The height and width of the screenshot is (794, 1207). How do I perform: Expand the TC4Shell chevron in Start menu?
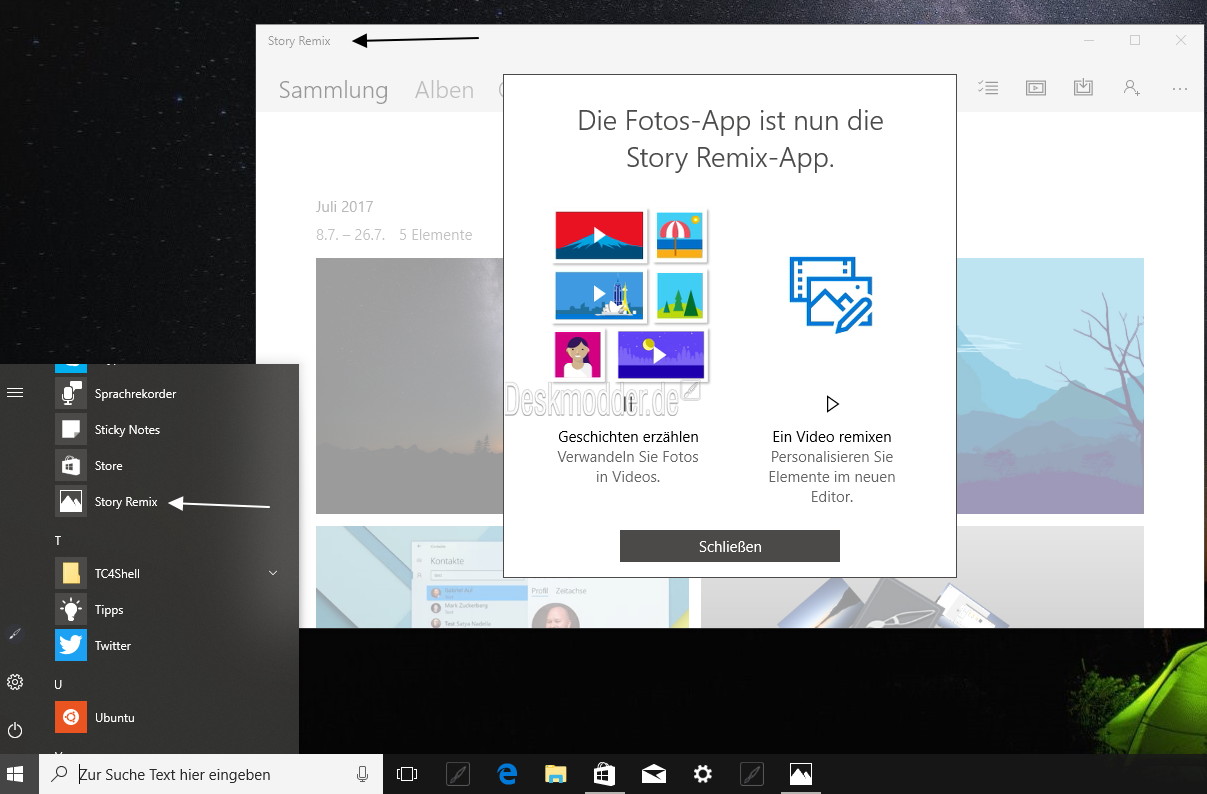pos(273,573)
